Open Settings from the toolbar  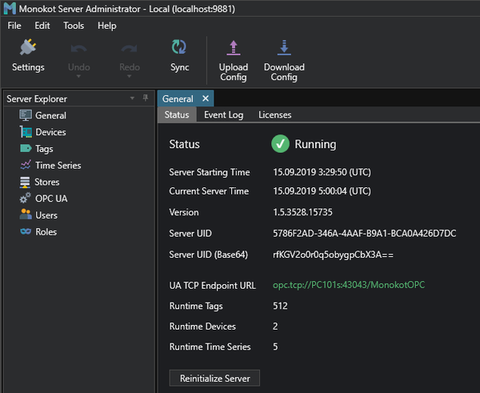pyautogui.click(x=28, y=56)
